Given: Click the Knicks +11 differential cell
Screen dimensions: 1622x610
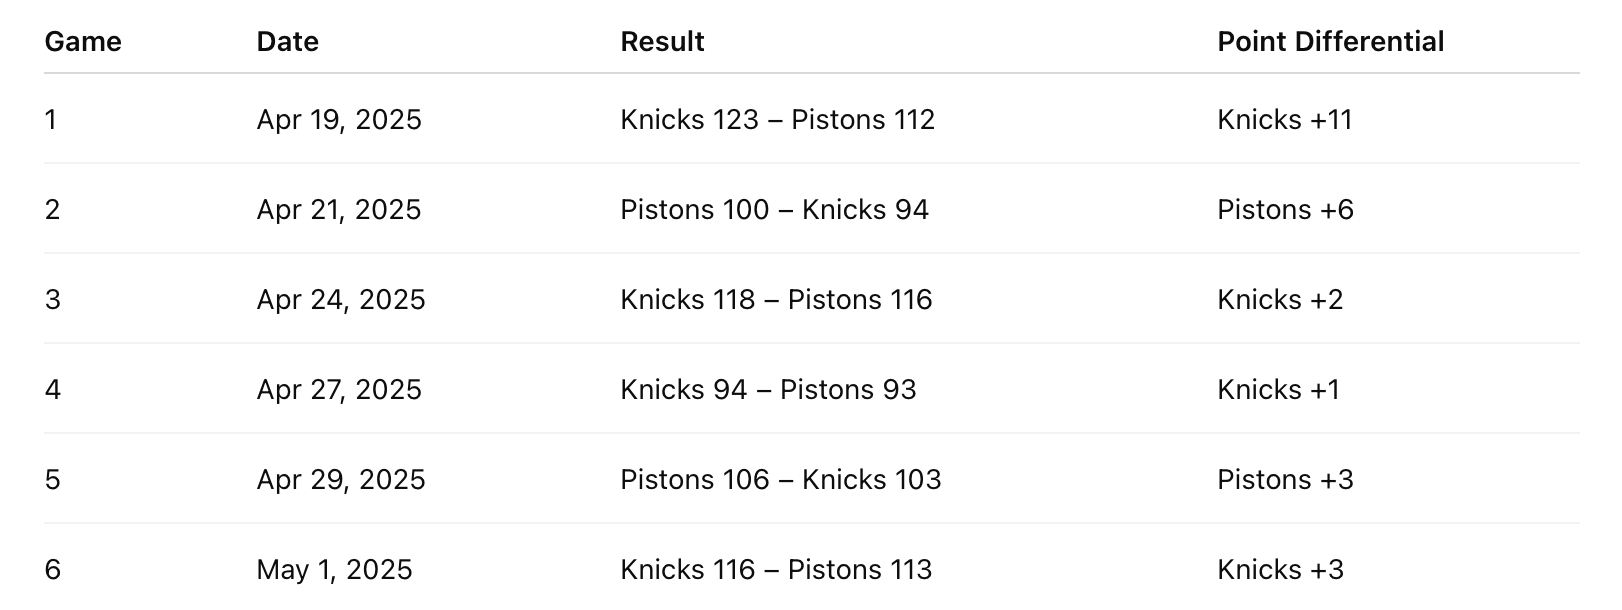Looking at the screenshot, I should click(x=1284, y=120).
